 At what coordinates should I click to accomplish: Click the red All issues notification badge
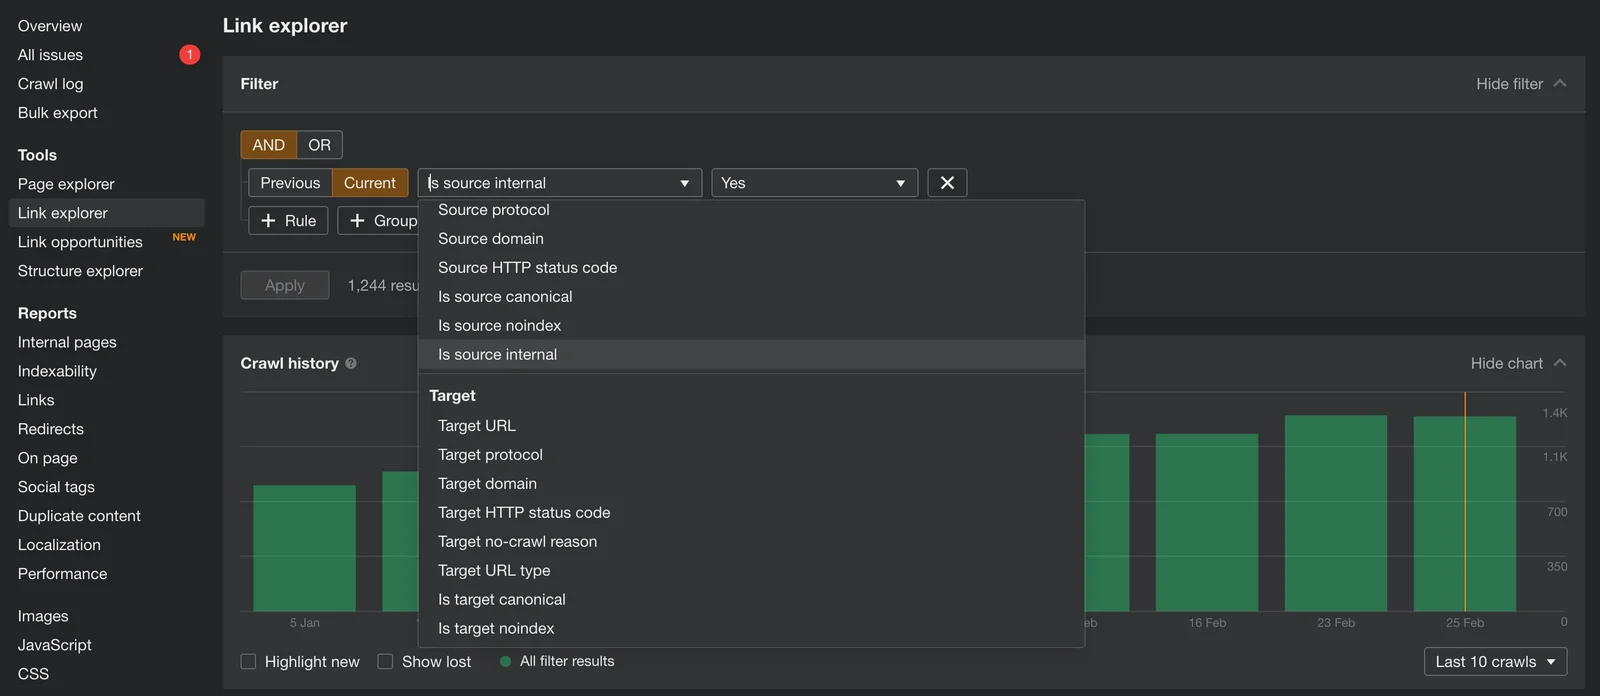click(x=189, y=55)
